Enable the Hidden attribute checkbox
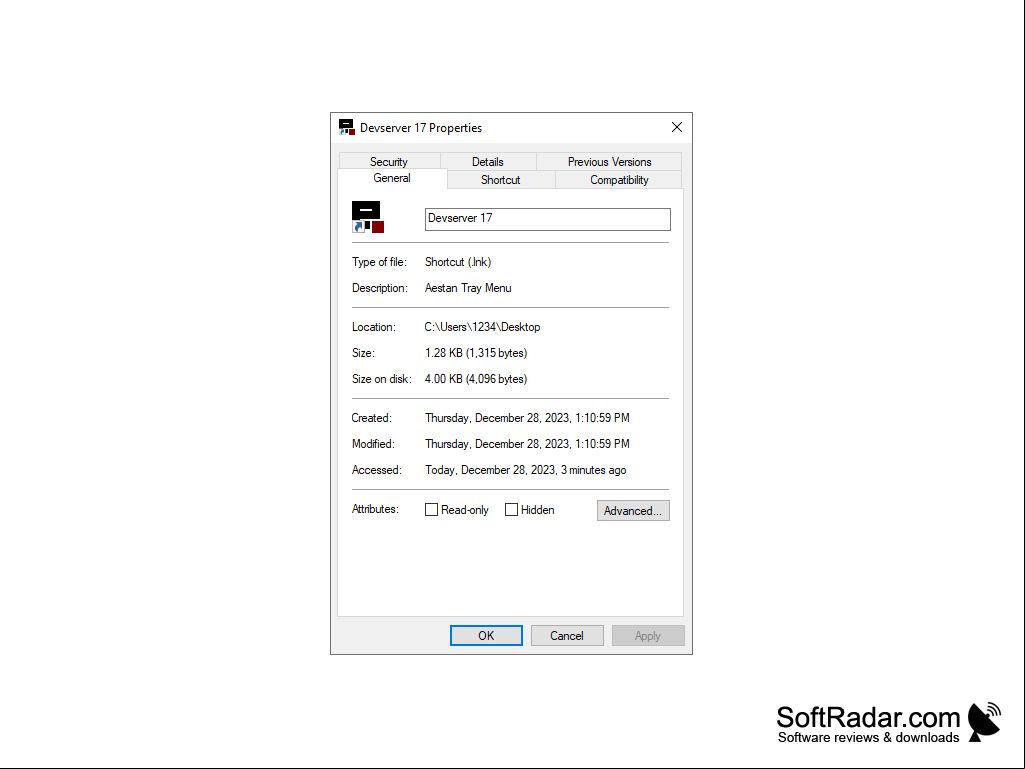 tap(511, 510)
